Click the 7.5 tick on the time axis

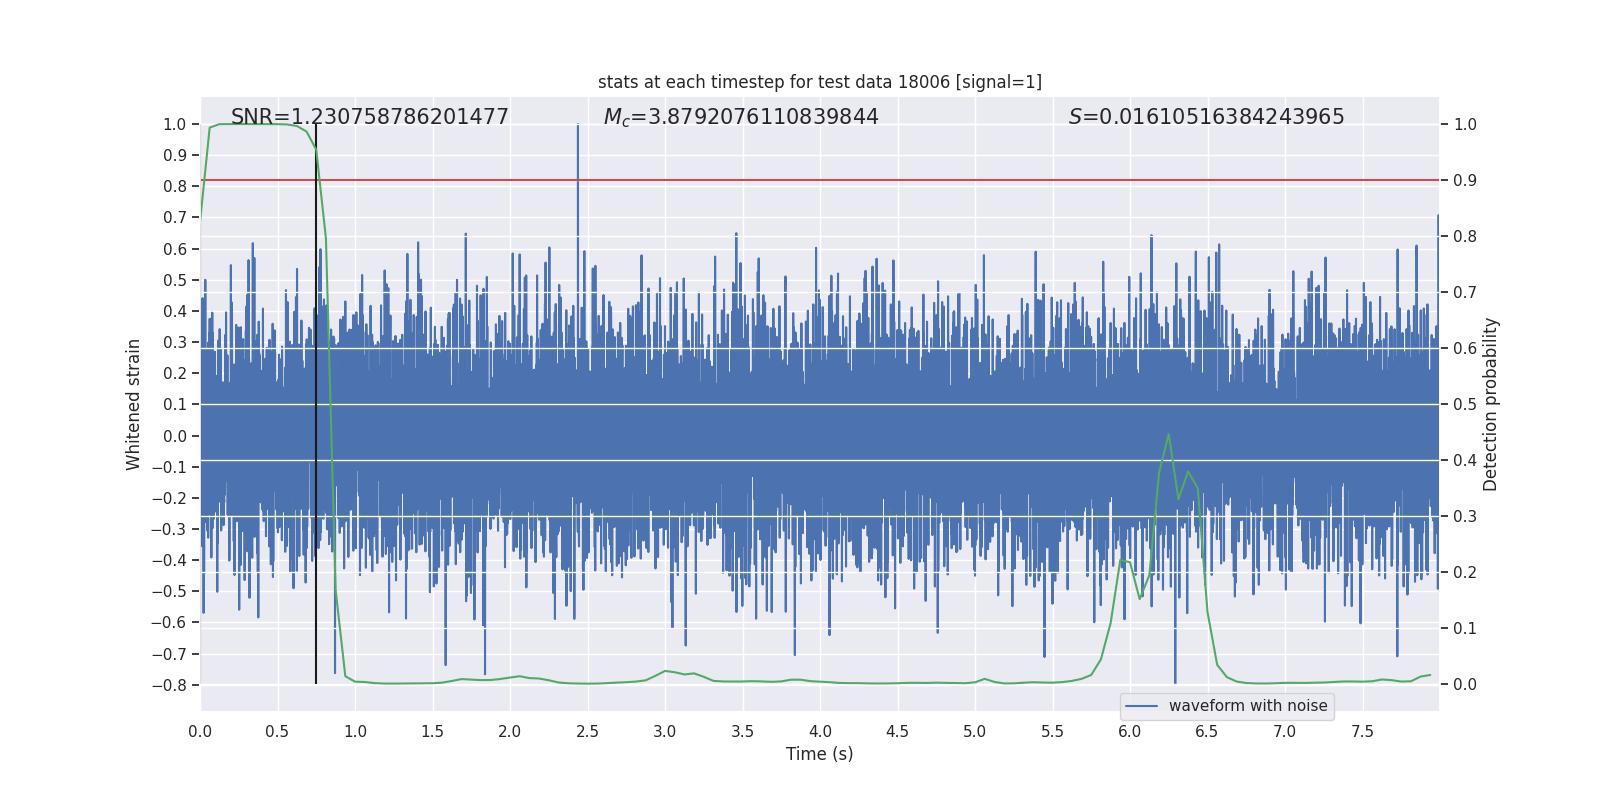tap(1362, 731)
